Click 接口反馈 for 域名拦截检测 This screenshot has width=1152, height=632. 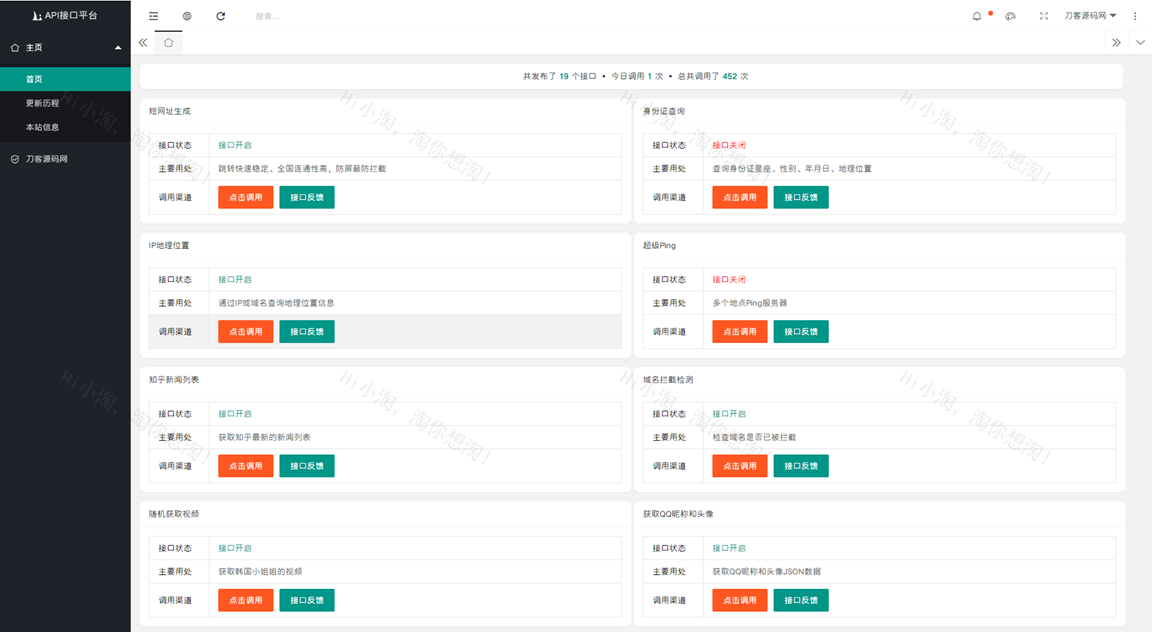(801, 466)
